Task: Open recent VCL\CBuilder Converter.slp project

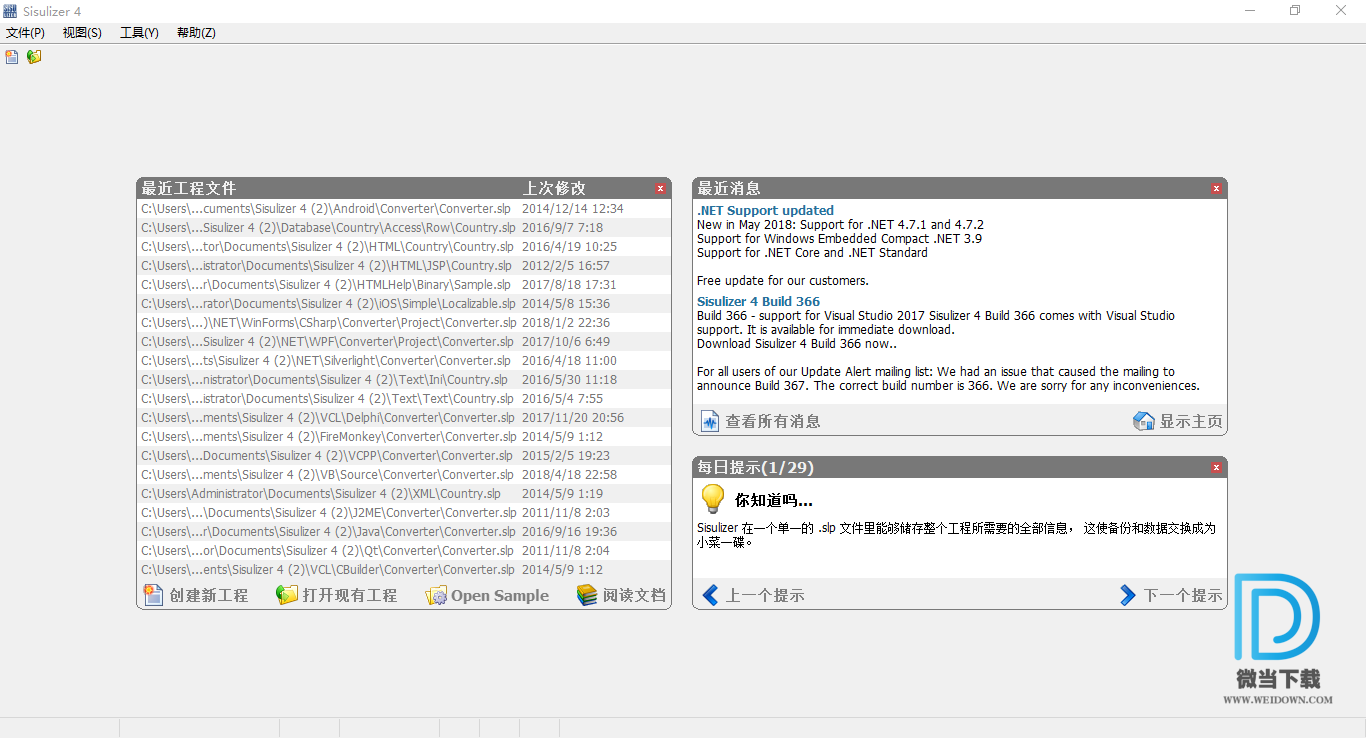Action: tap(404, 570)
